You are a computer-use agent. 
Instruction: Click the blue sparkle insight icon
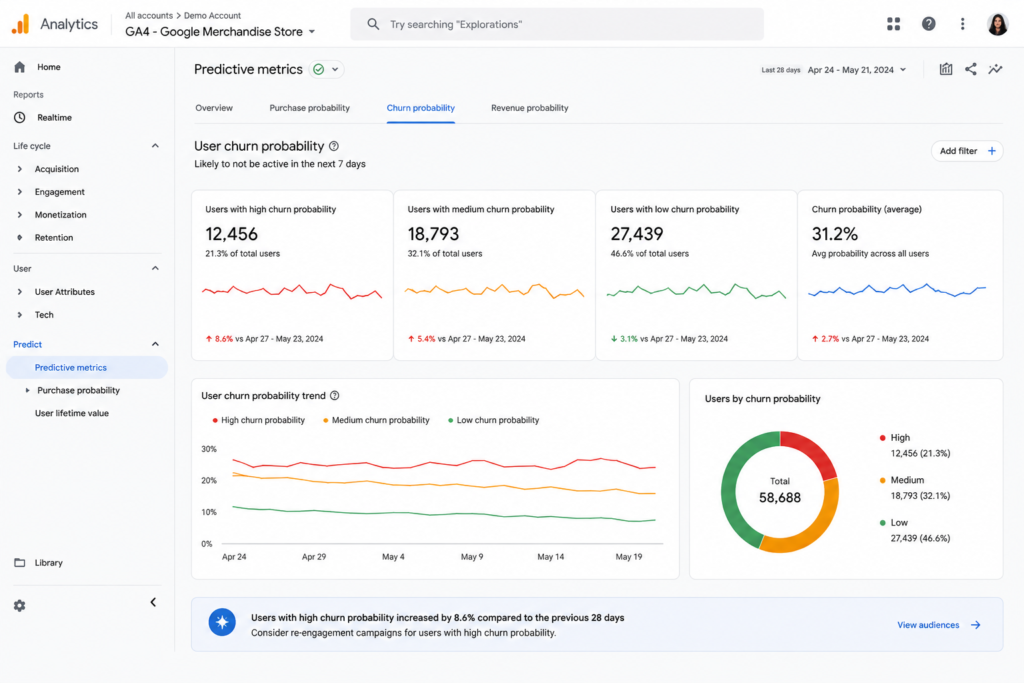tap(222, 622)
